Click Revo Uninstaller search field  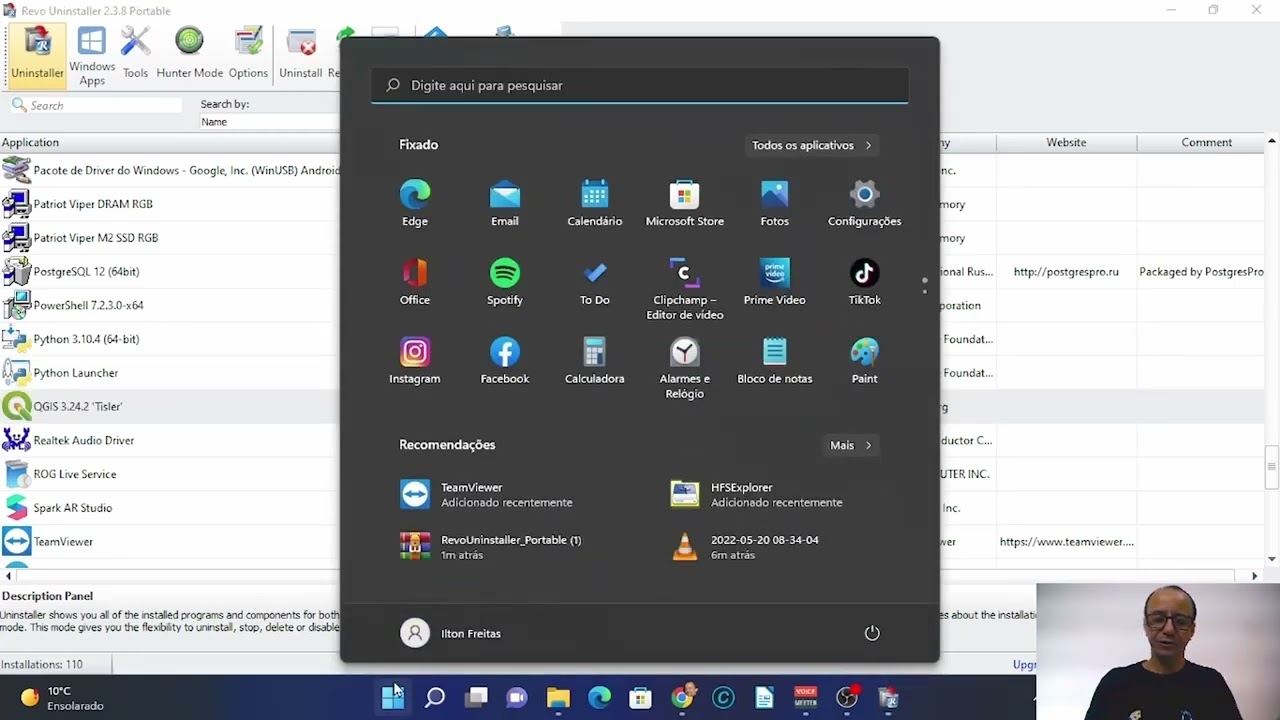coord(97,105)
